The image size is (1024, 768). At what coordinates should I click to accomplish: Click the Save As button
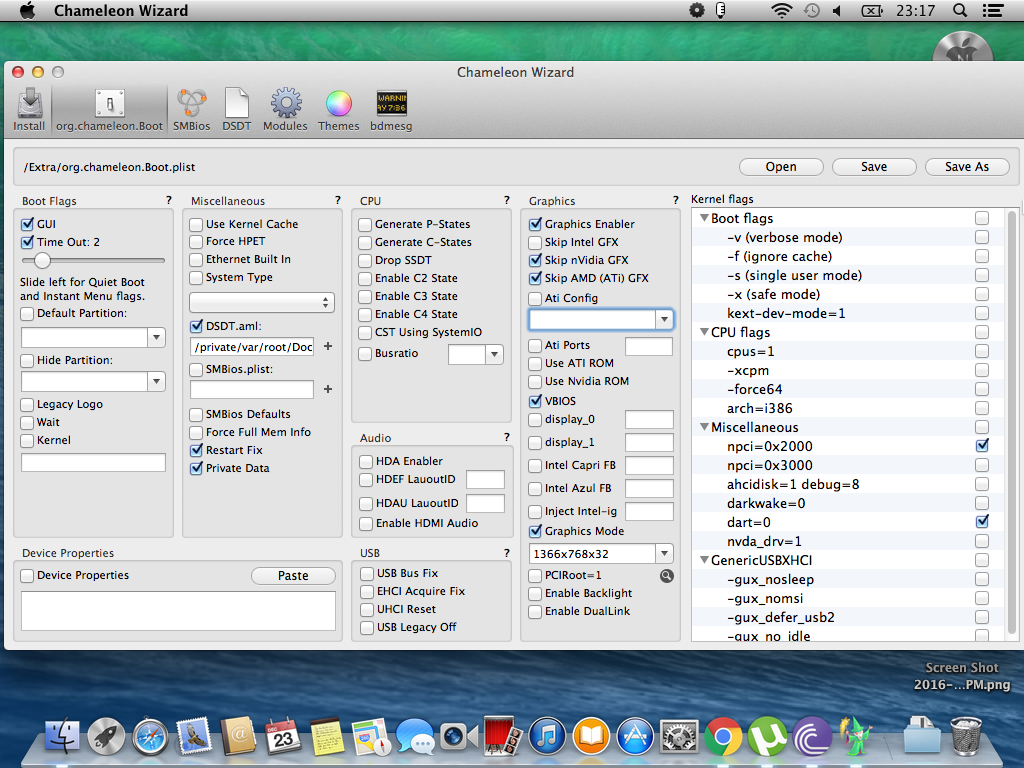966,167
